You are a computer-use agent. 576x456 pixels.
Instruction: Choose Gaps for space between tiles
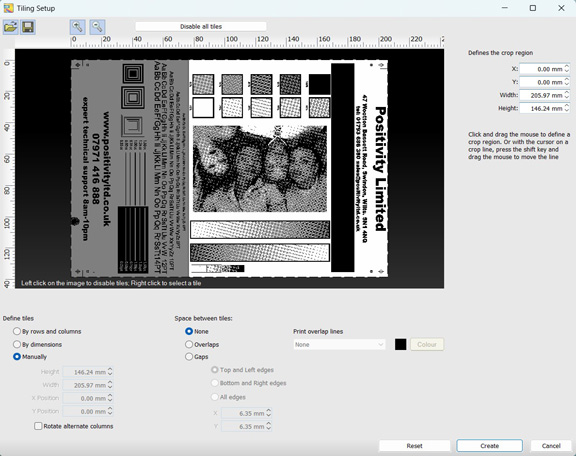click(197, 357)
